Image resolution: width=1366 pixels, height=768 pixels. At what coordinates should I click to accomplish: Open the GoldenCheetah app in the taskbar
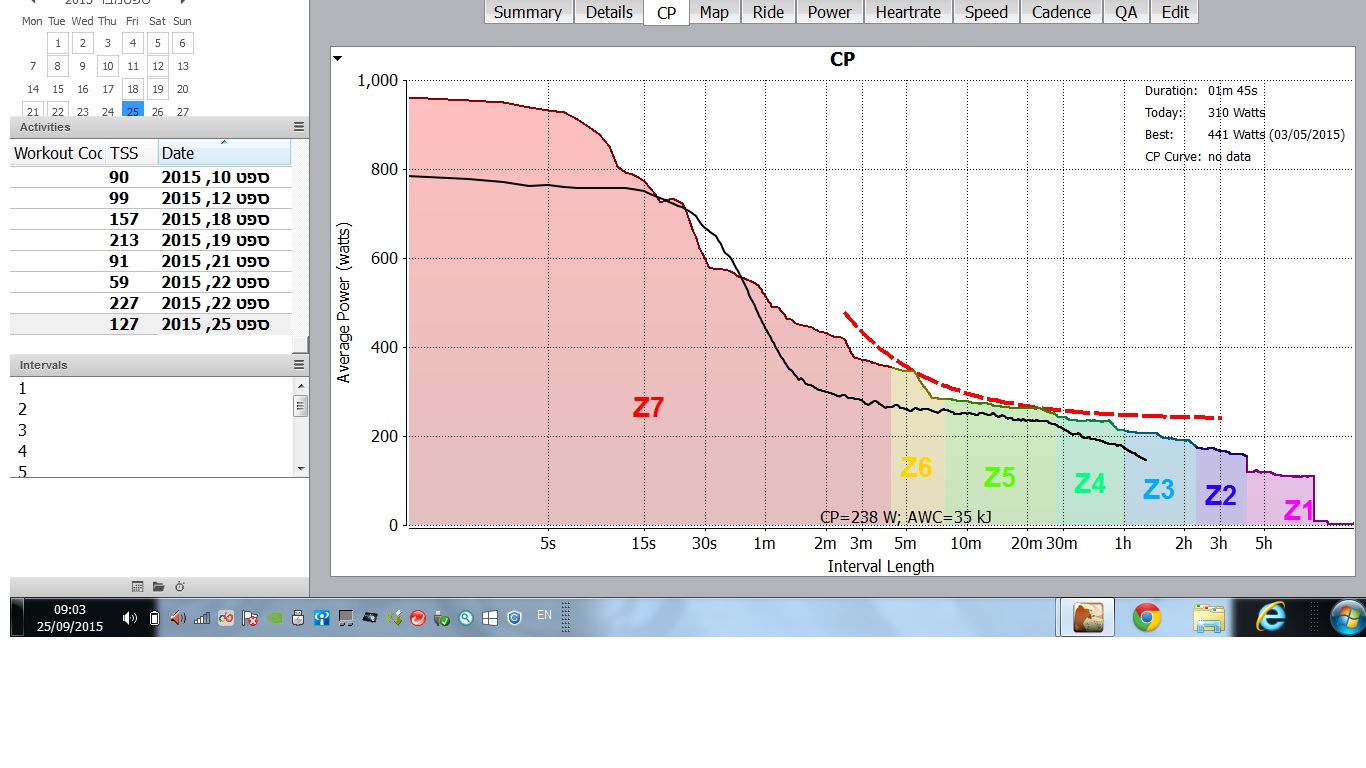[1087, 618]
